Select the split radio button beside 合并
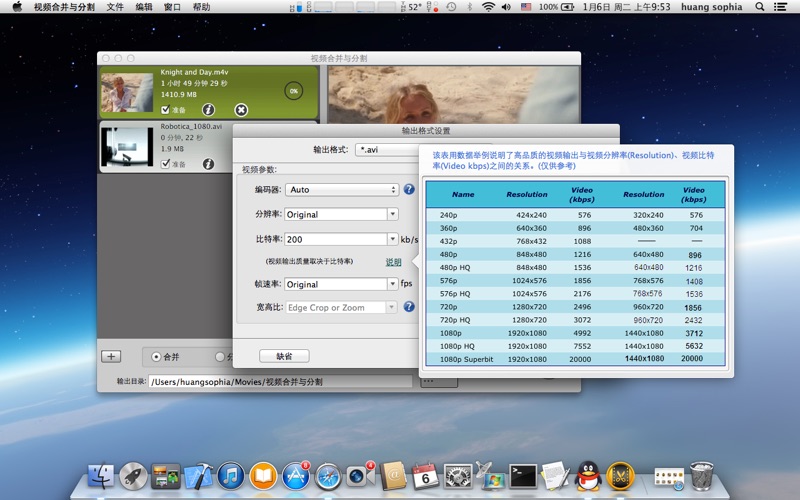800x500 pixels. 220,357
